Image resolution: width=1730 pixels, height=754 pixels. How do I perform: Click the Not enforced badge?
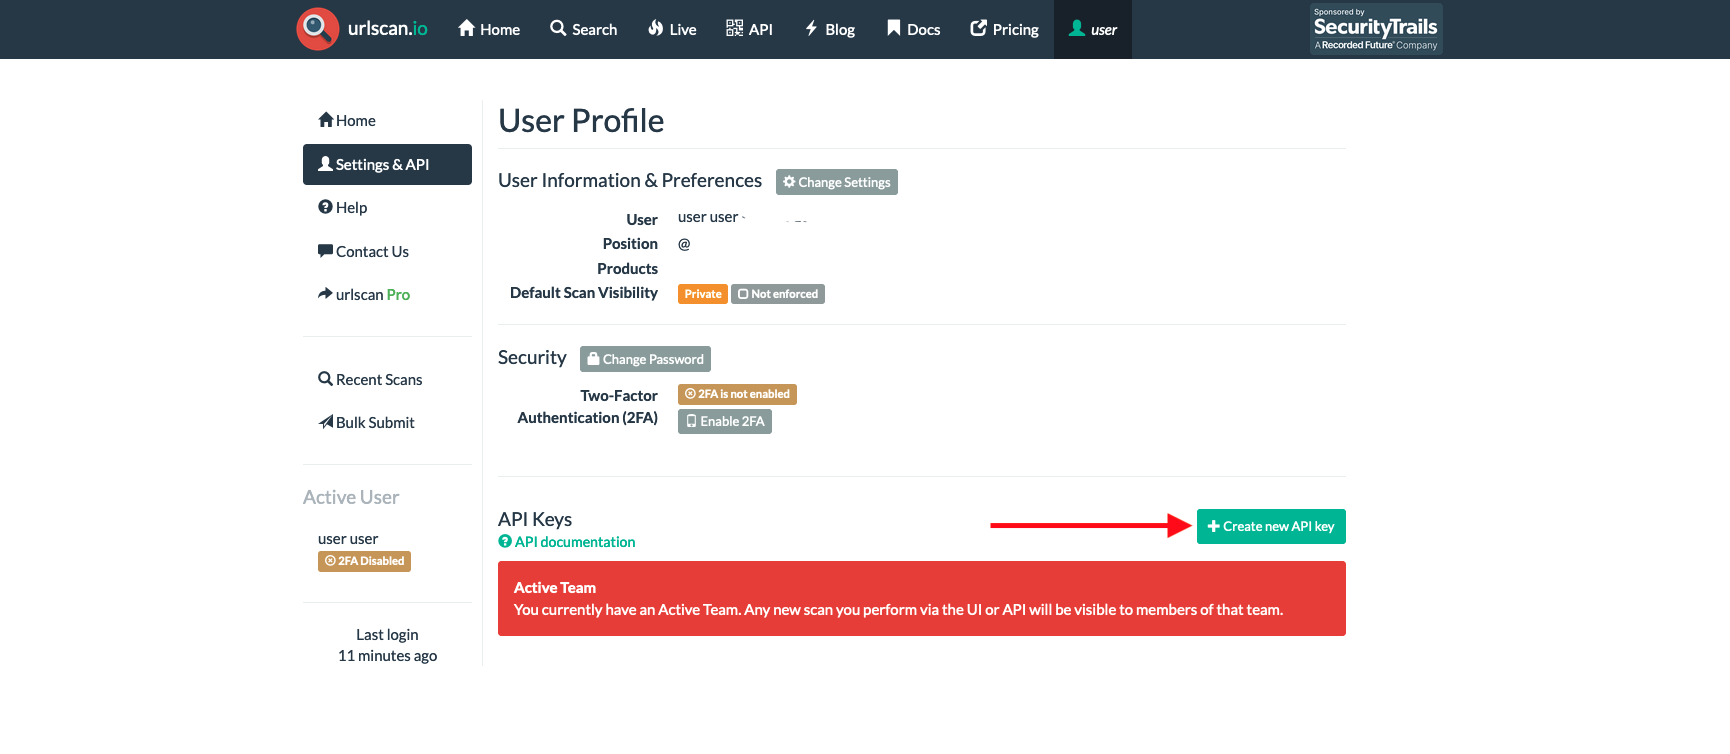tap(778, 294)
